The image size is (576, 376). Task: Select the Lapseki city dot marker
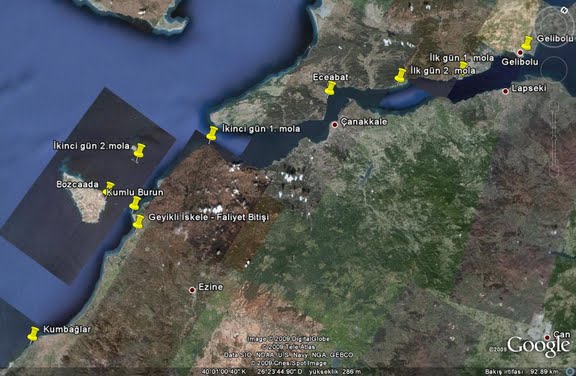click(x=505, y=91)
